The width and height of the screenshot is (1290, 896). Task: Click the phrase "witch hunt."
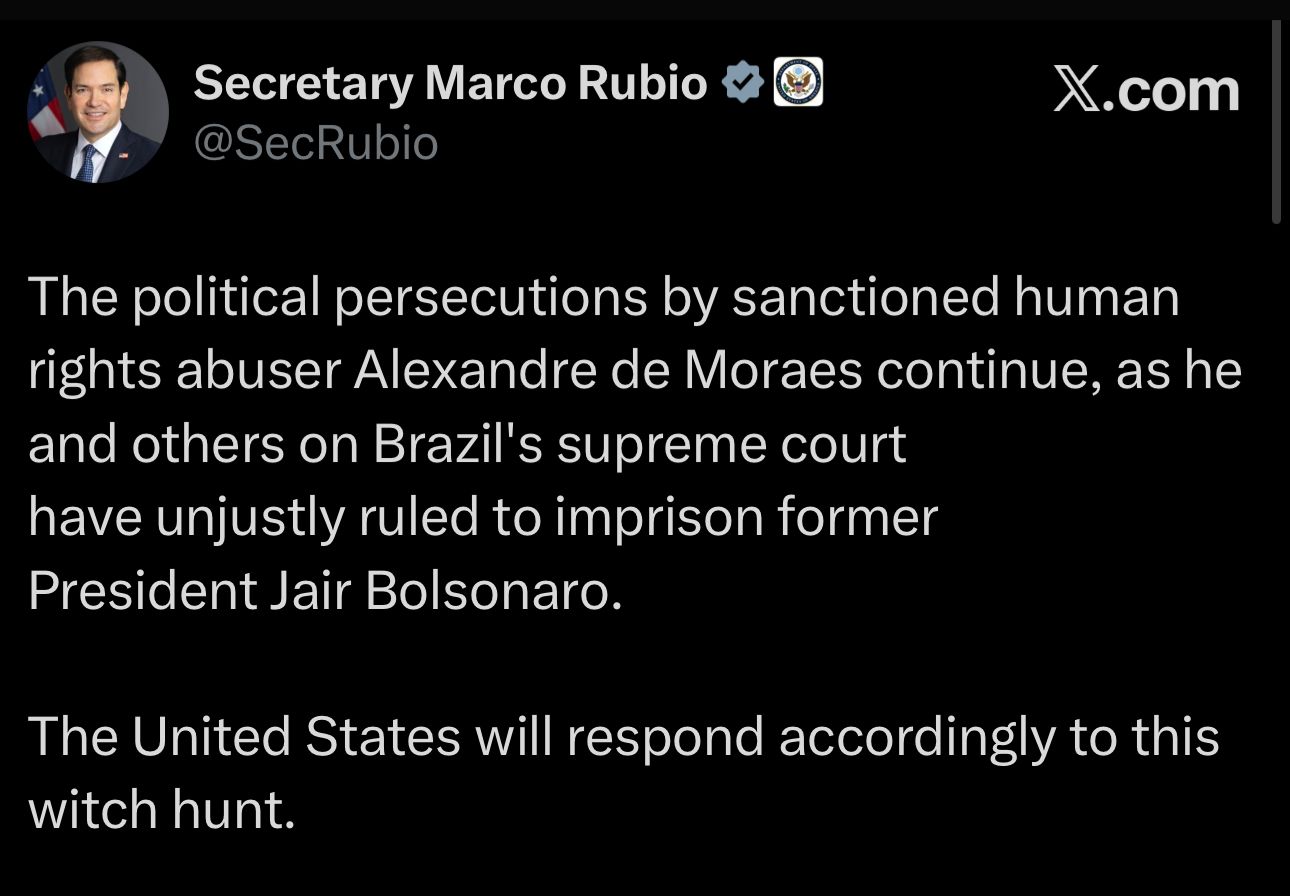pos(162,809)
